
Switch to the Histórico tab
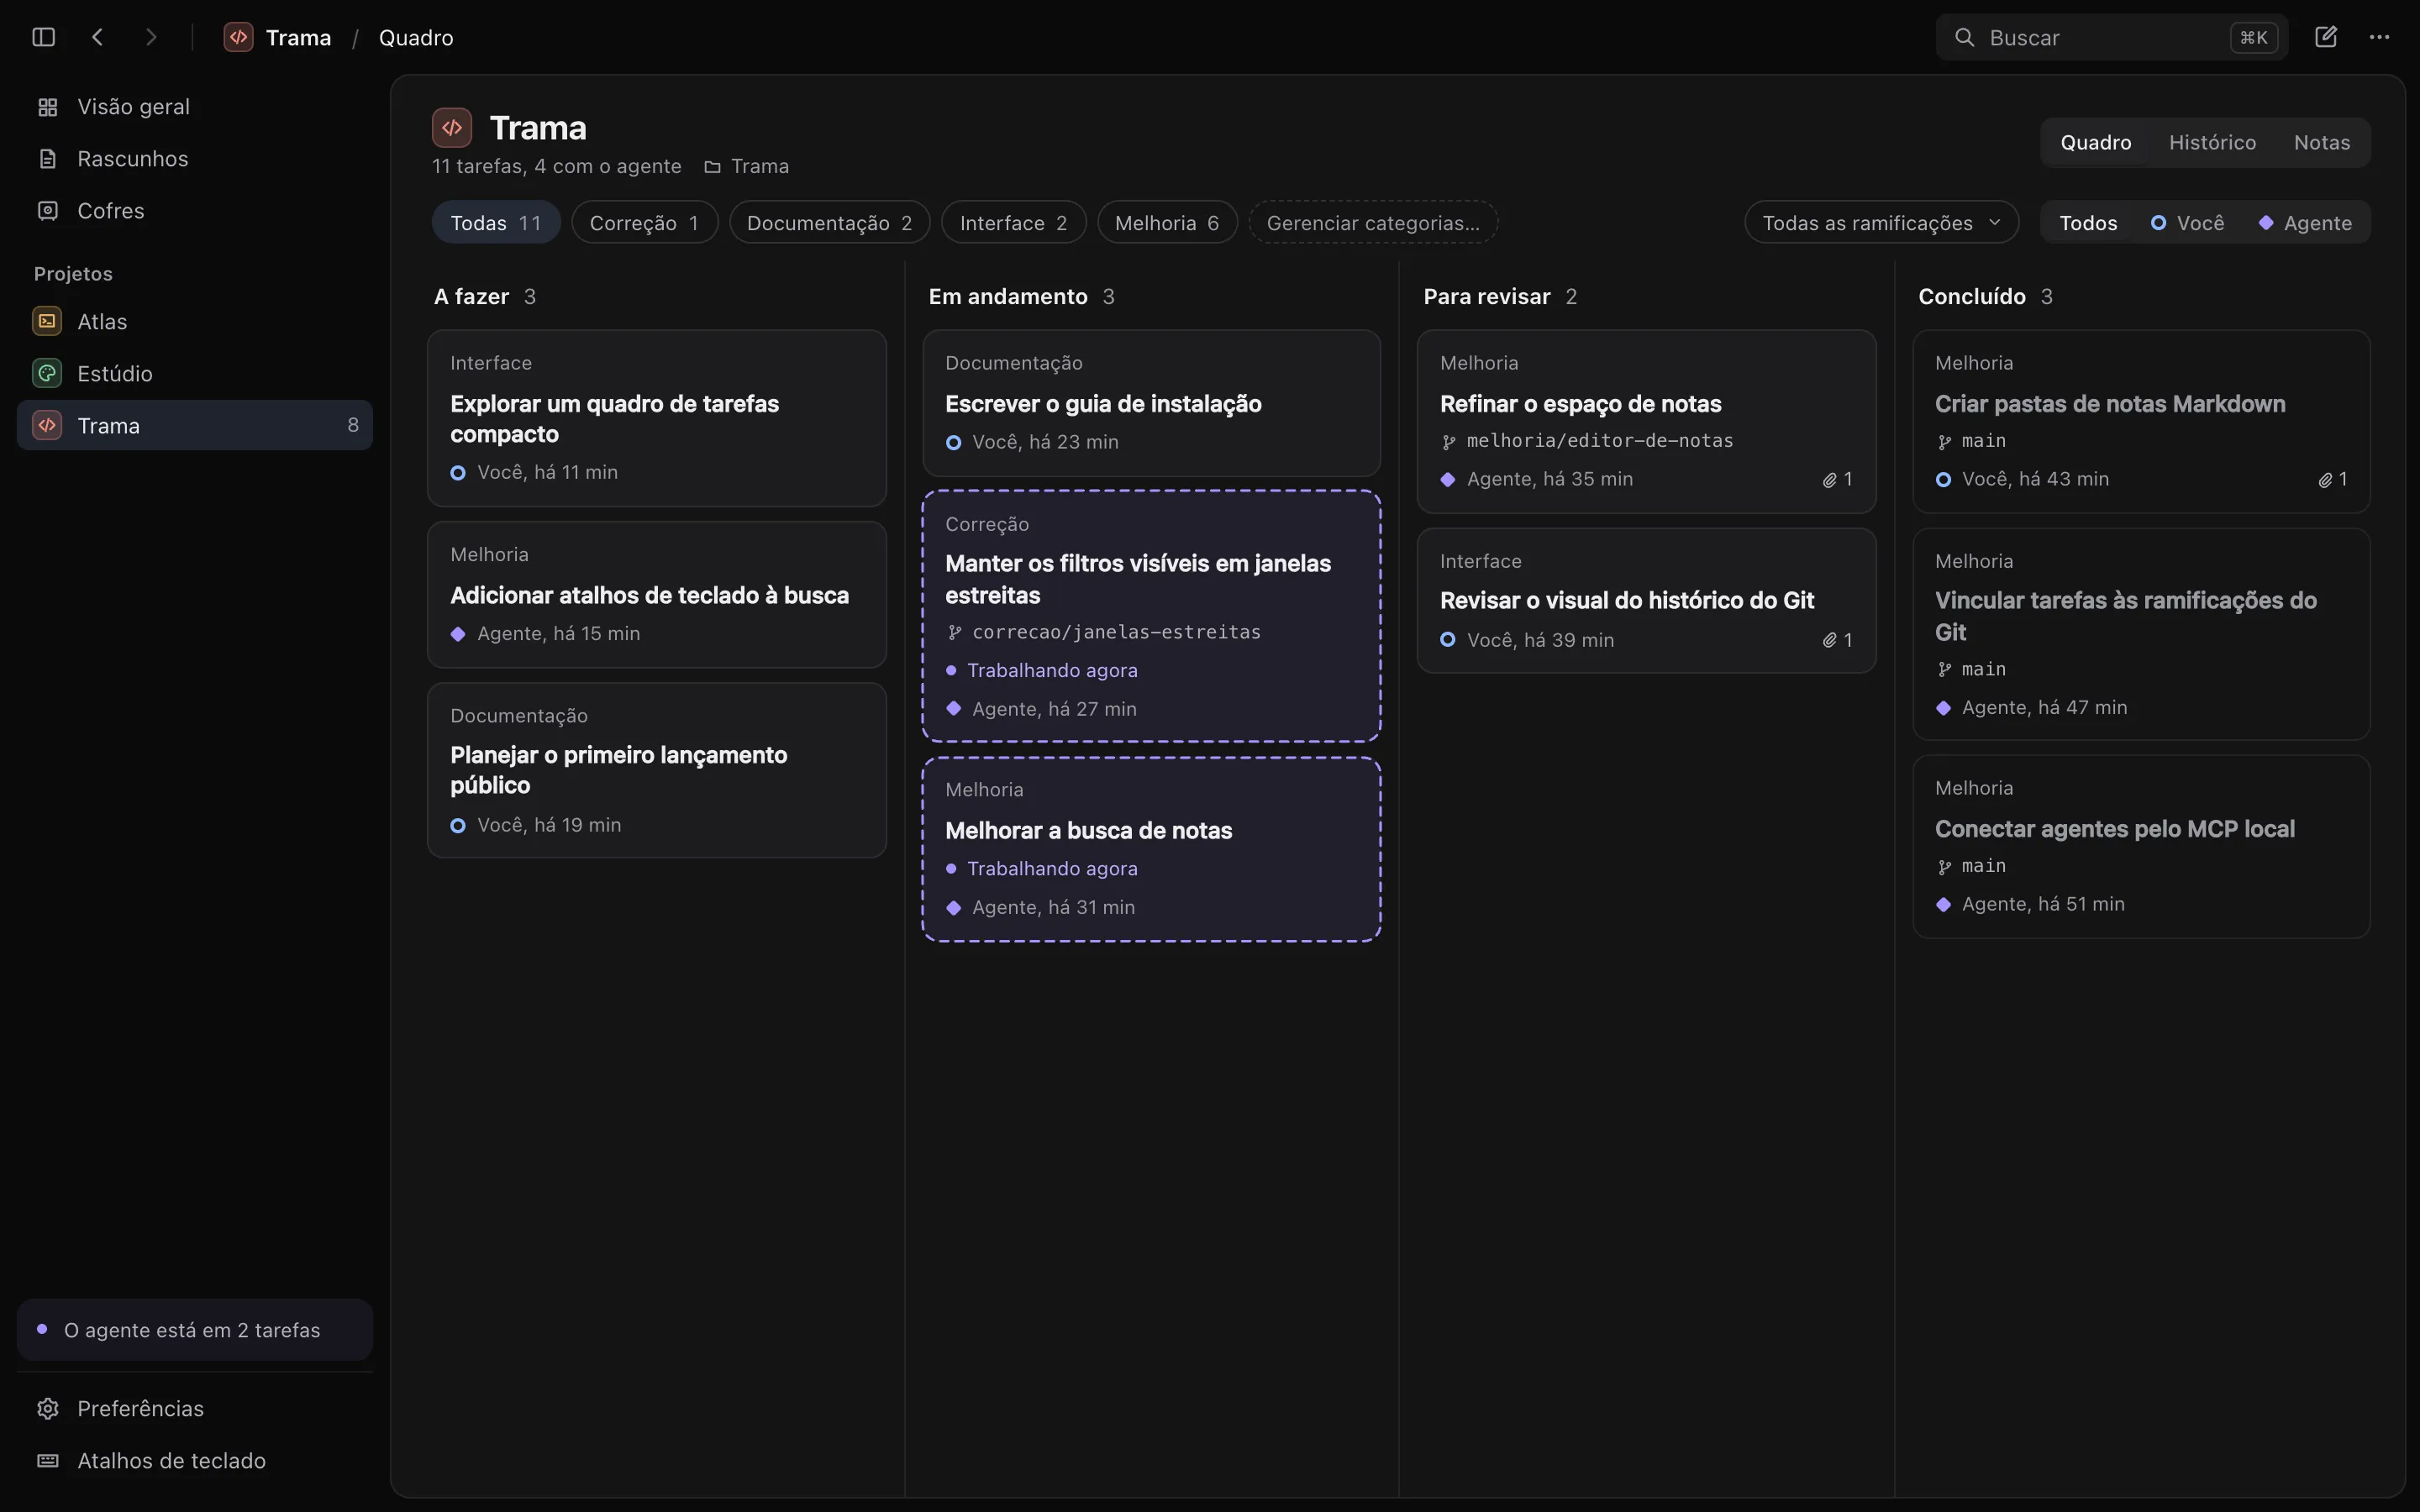(2212, 143)
